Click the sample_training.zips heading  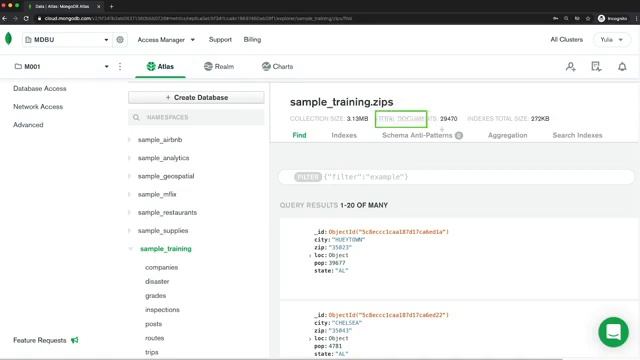point(342,102)
